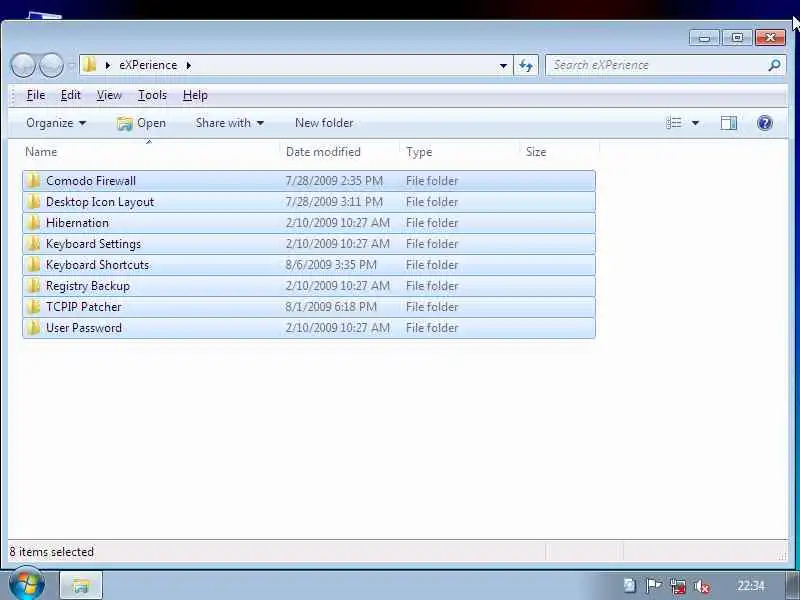Click the magnifier search icon
Viewport: 800px width, 600px height.
tap(775, 65)
